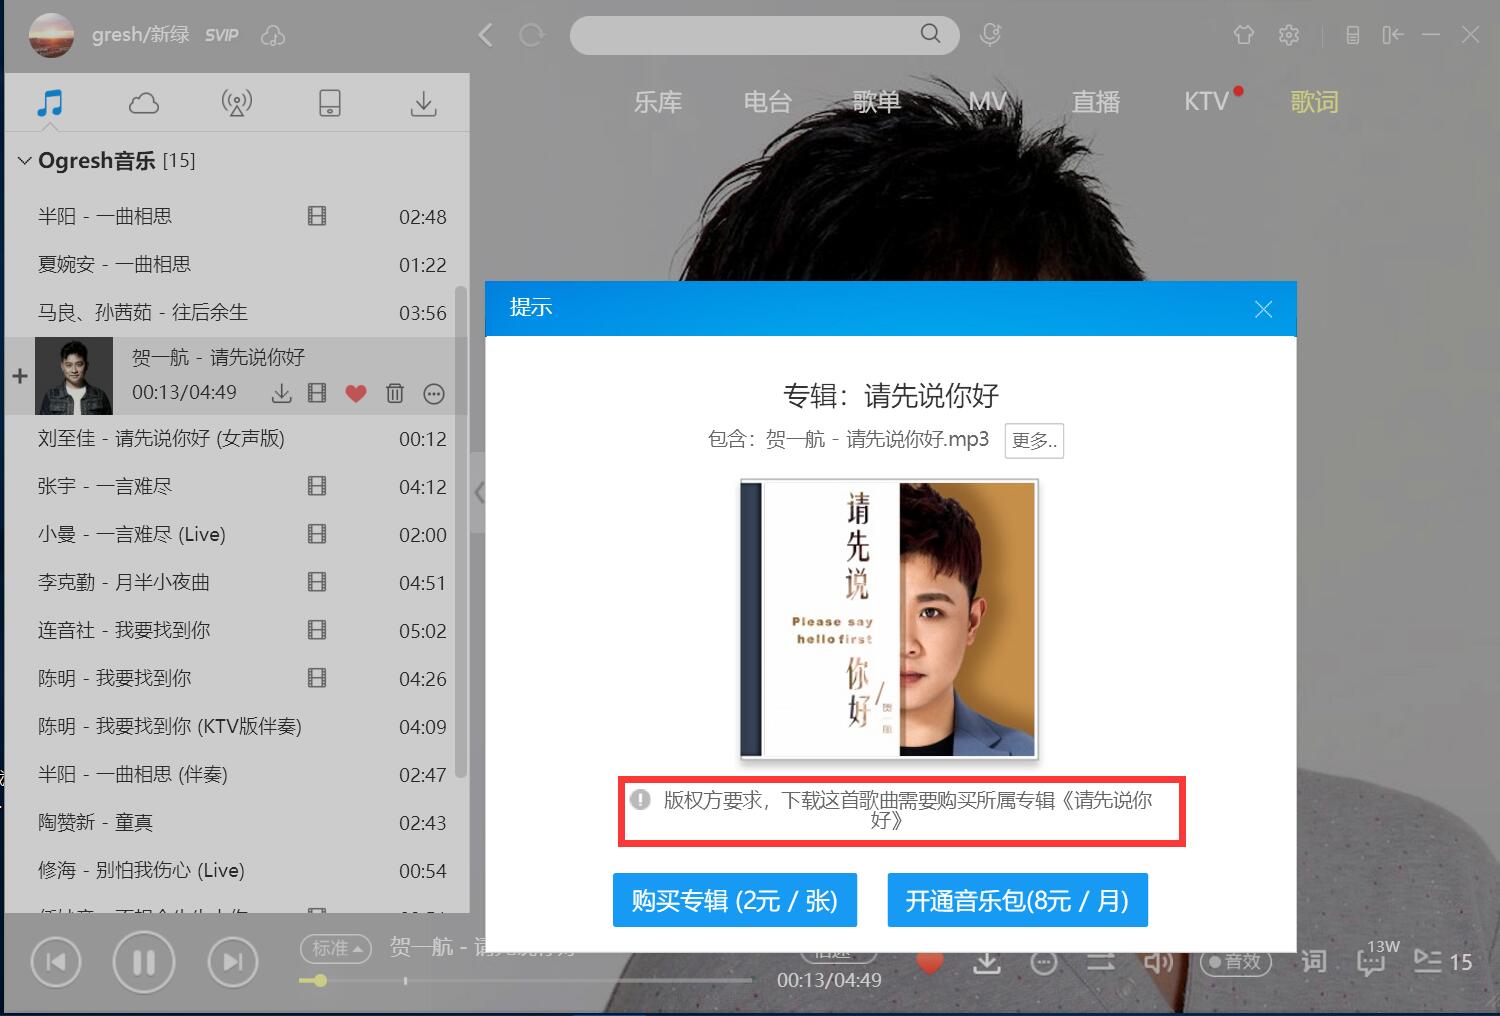Open MV icon in 贺一航 - 请先说你好 row

point(317,394)
